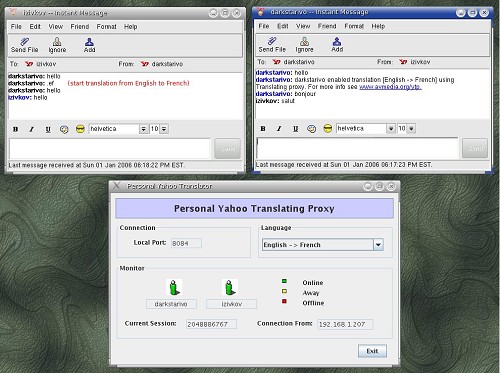Click Yahoo icon next to From darkstarivo
This screenshot has width=500, height=373.
[144, 64]
